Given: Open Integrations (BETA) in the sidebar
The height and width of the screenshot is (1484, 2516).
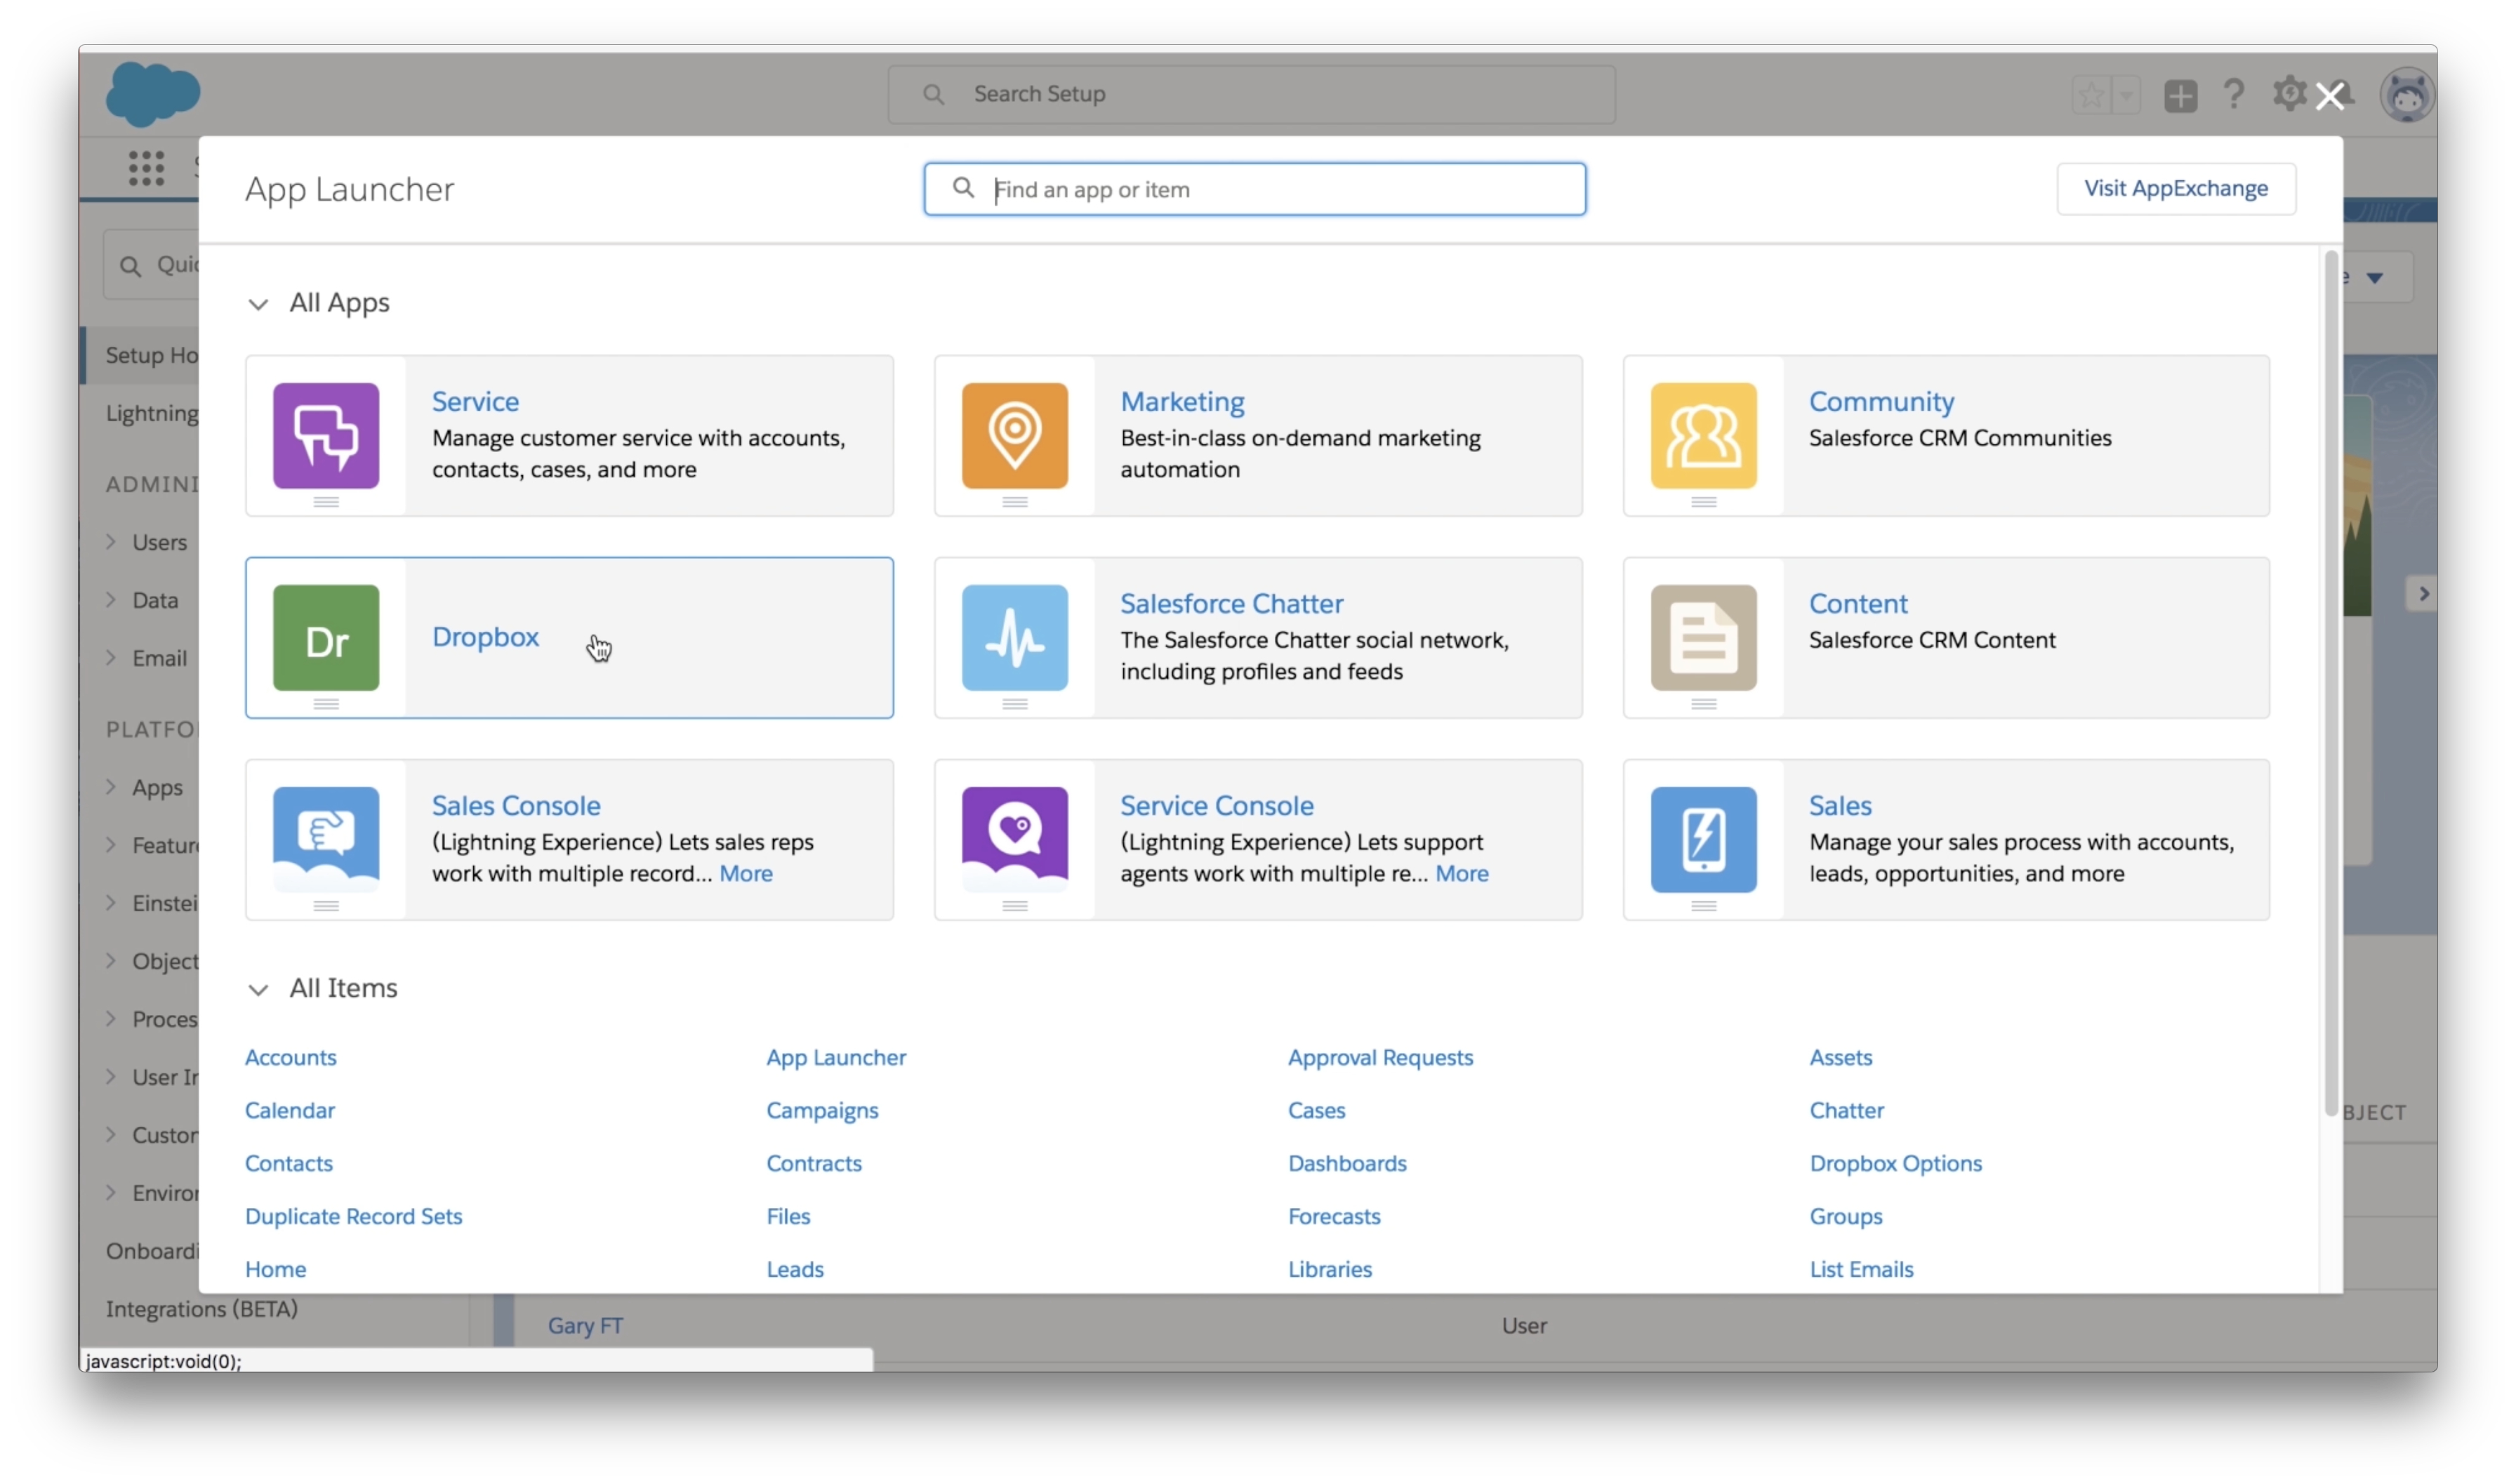Looking at the screenshot, I should pyautogui.click(x=202, y=1308).
